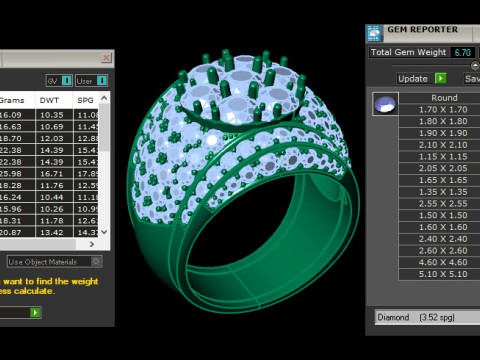Click the Grams cell ending 20.87
This screenshot has width=480, height=360.
coord(17,232)
